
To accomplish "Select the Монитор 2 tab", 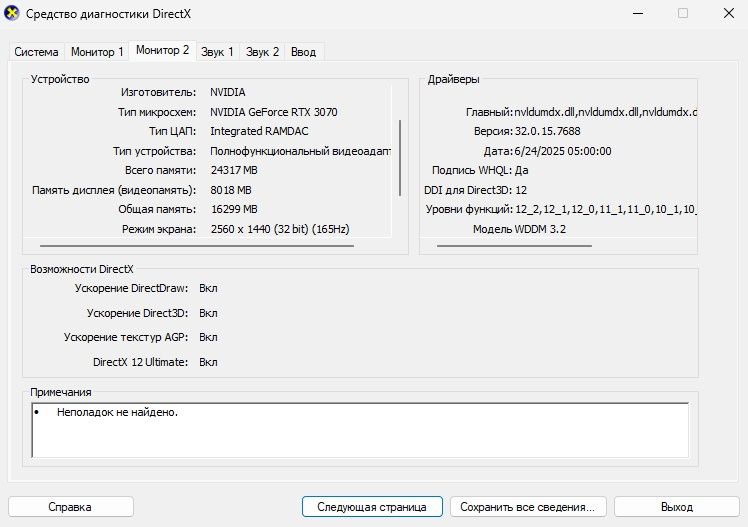I will click(162, 50).
